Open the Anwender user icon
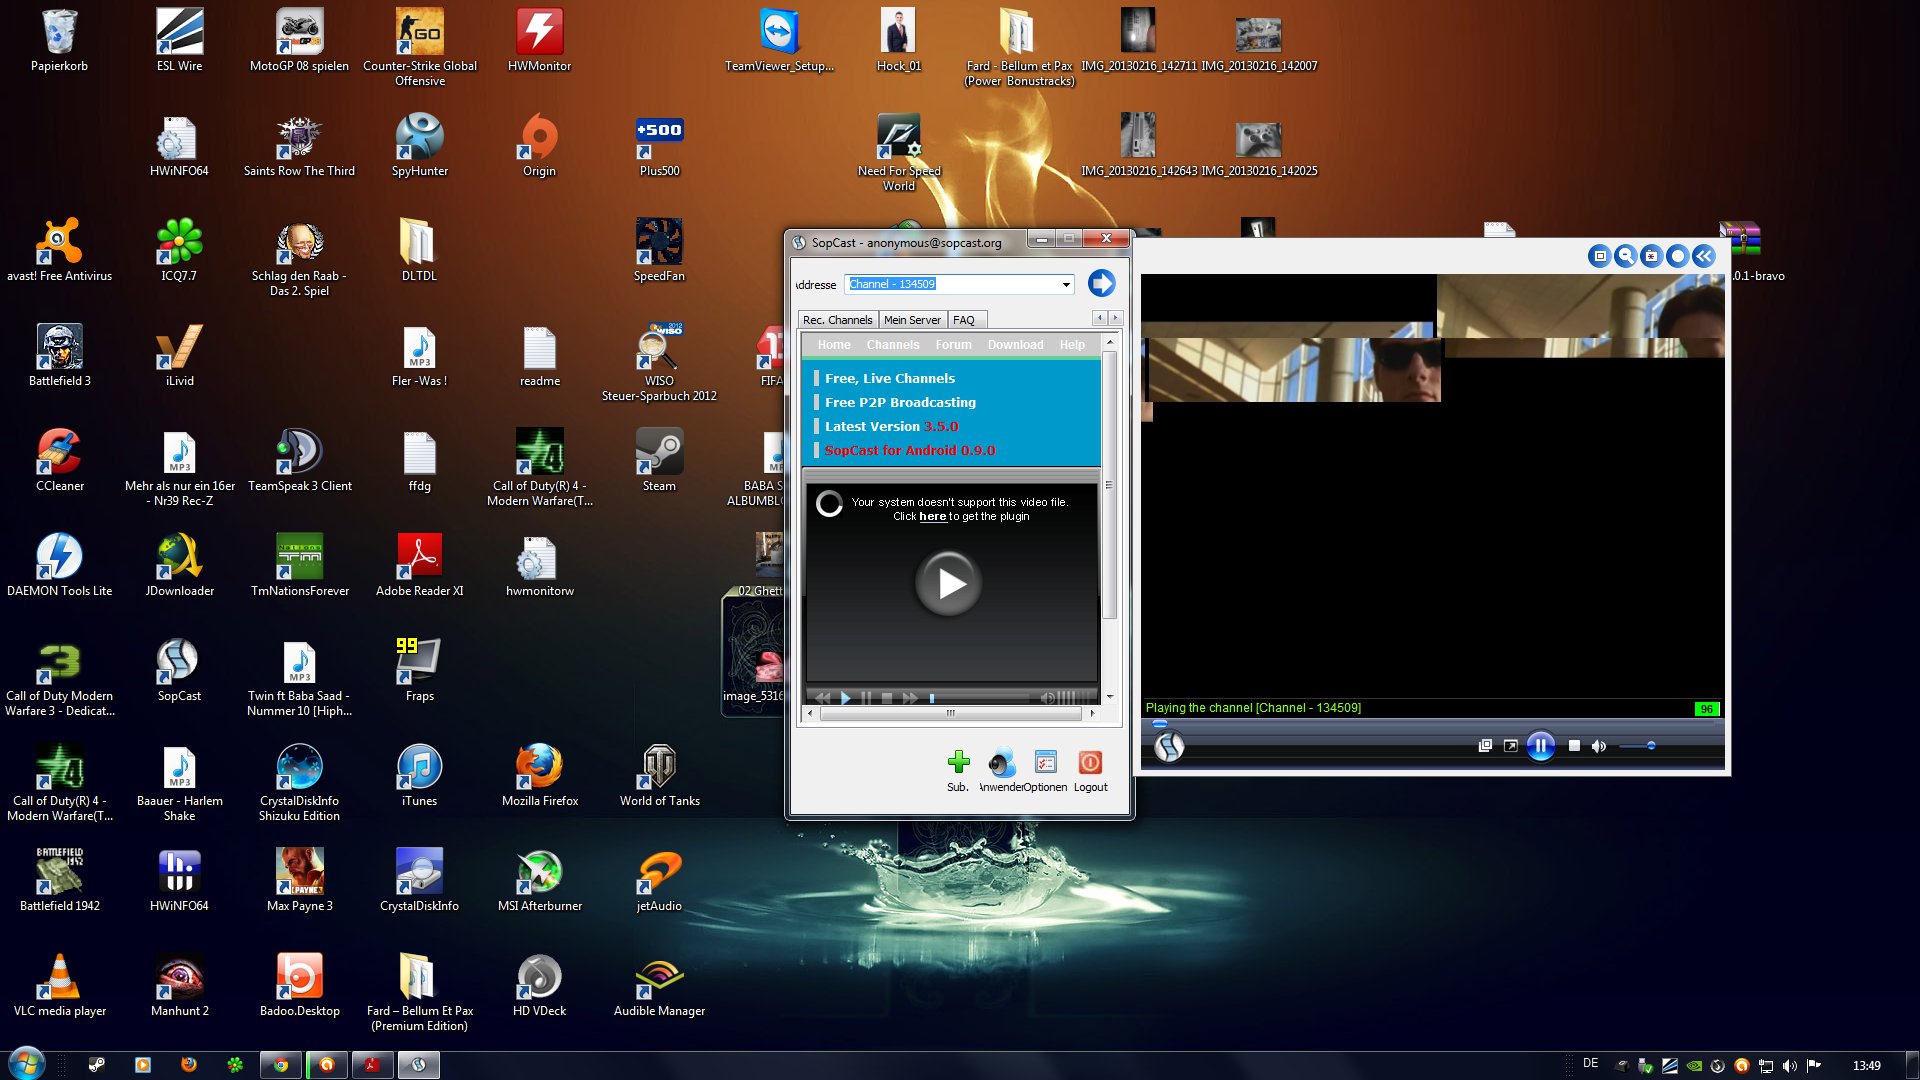1920x1080 pixels. (x=1001, y=763)
